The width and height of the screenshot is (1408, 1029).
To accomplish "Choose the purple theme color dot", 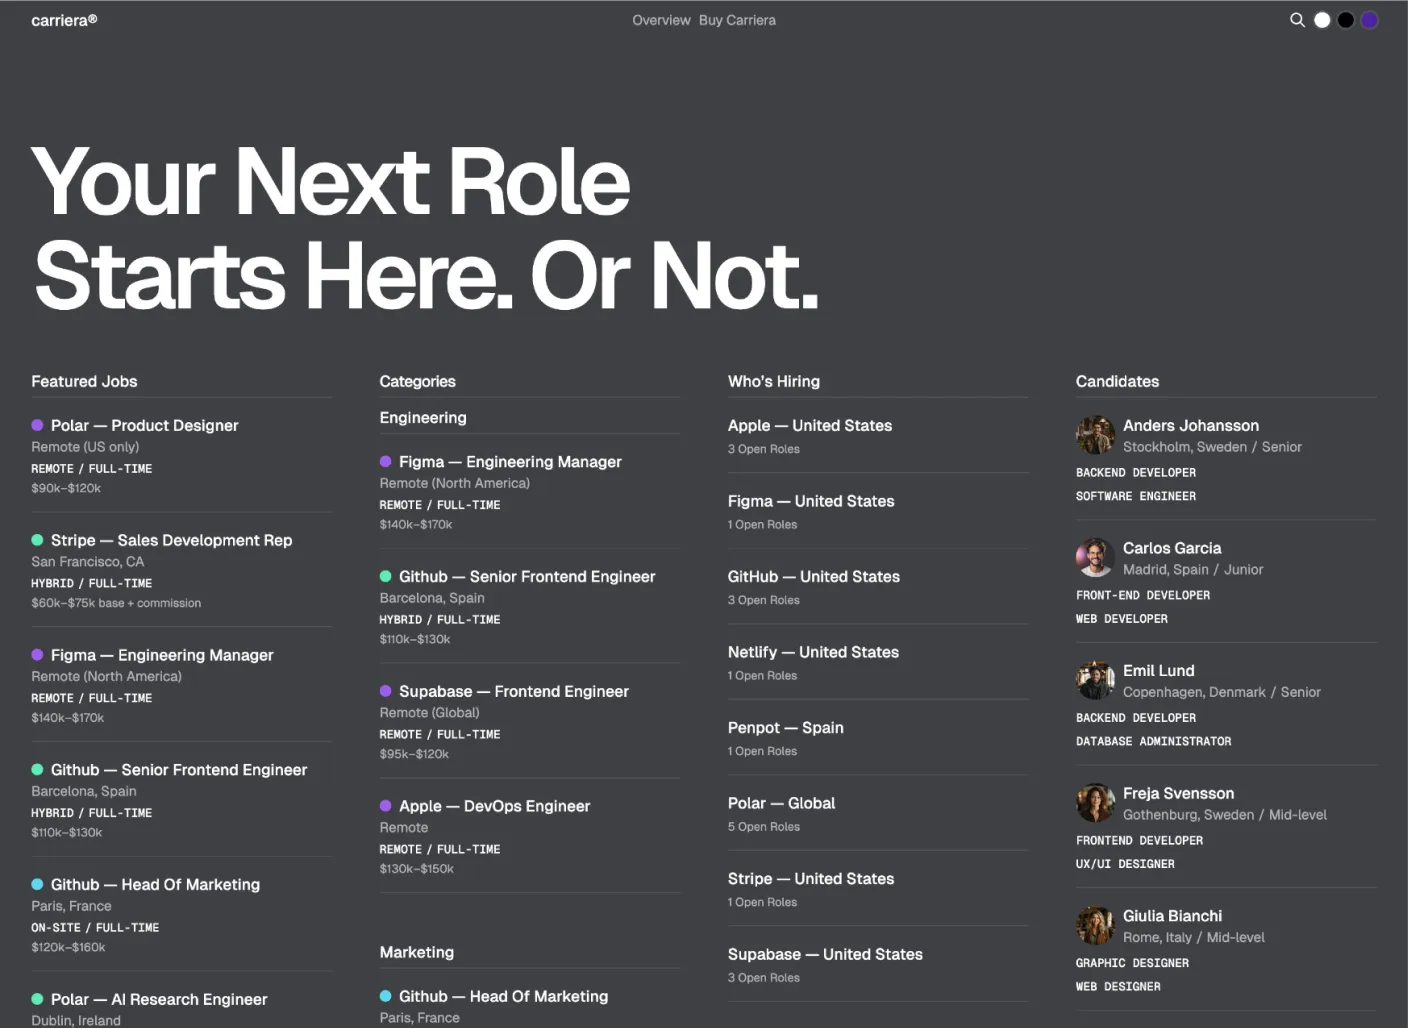I will [1370, 20].
